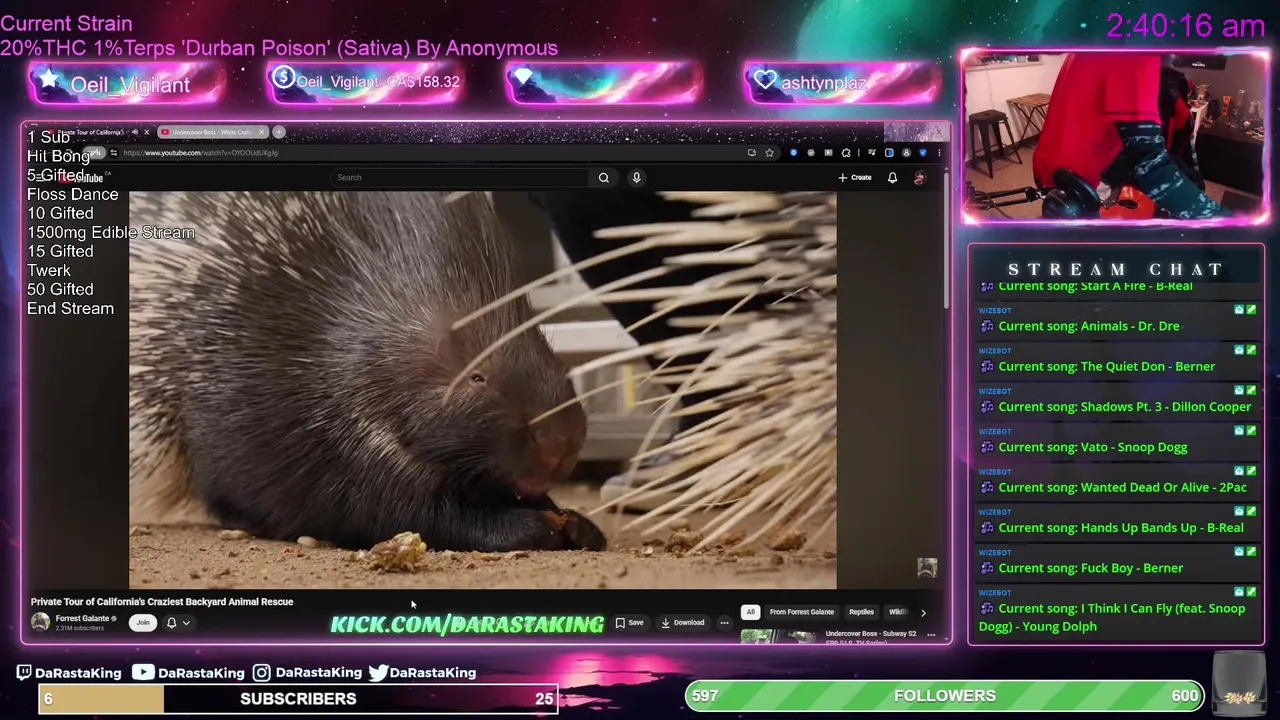Open the Forrest Galante channel name link

tap(82, 618)
